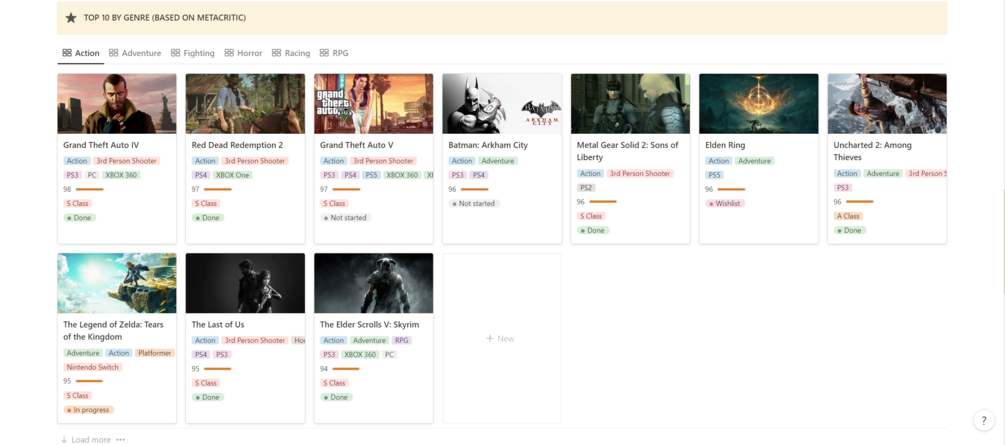This screenshot has width=1005, height=445.
Task: Open the Grand Theft Auto IV cover image
Action: click(117, 104)
